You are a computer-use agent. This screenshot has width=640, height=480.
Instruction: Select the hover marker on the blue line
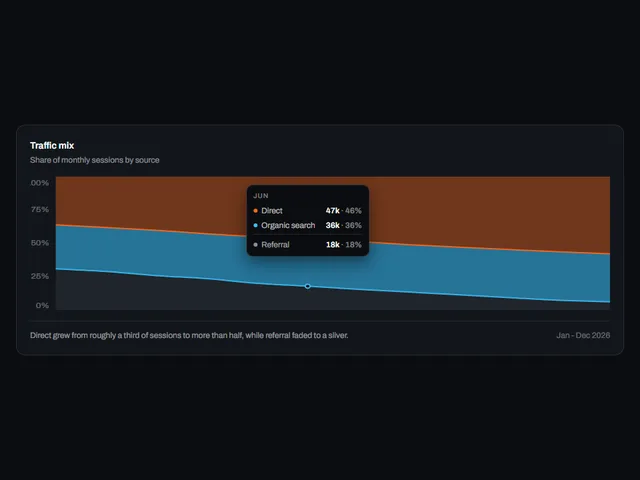(308, 286)
